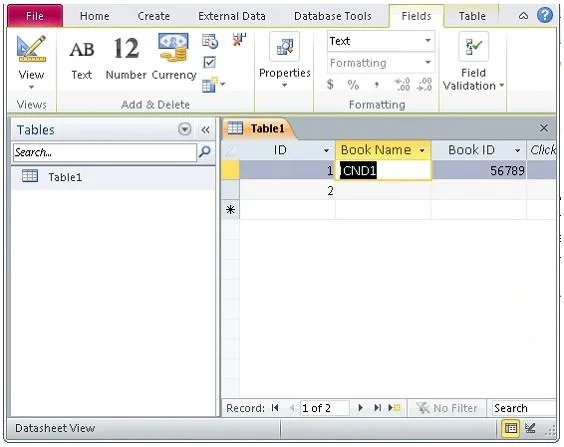Go to the last record
This screenshot has height=447, width=564.
click(x=377, y=408)
